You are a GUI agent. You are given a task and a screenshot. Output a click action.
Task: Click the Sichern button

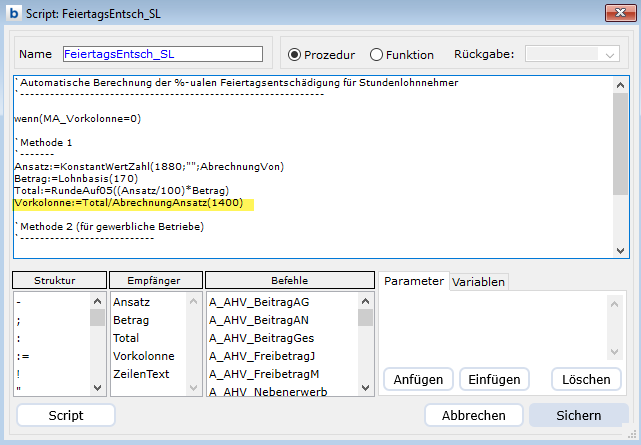pyautogui.click(x=578, y=415)
